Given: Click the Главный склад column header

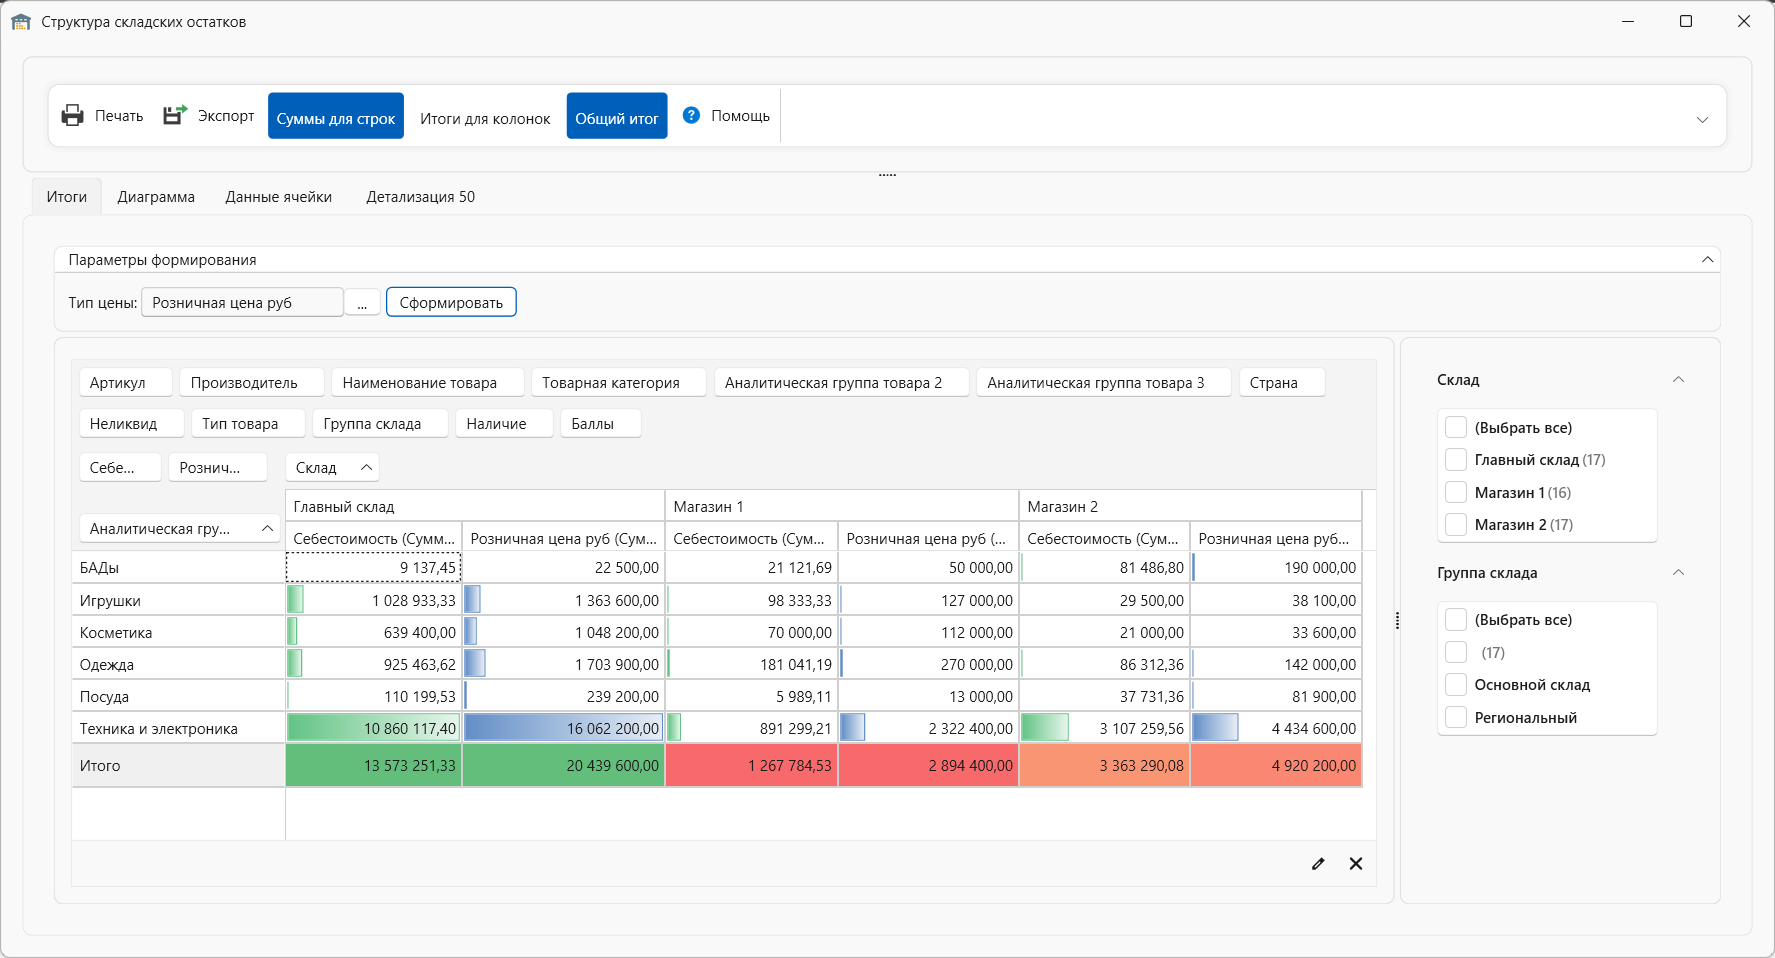Looking at the screenshot, I should [x=475, y=506].
